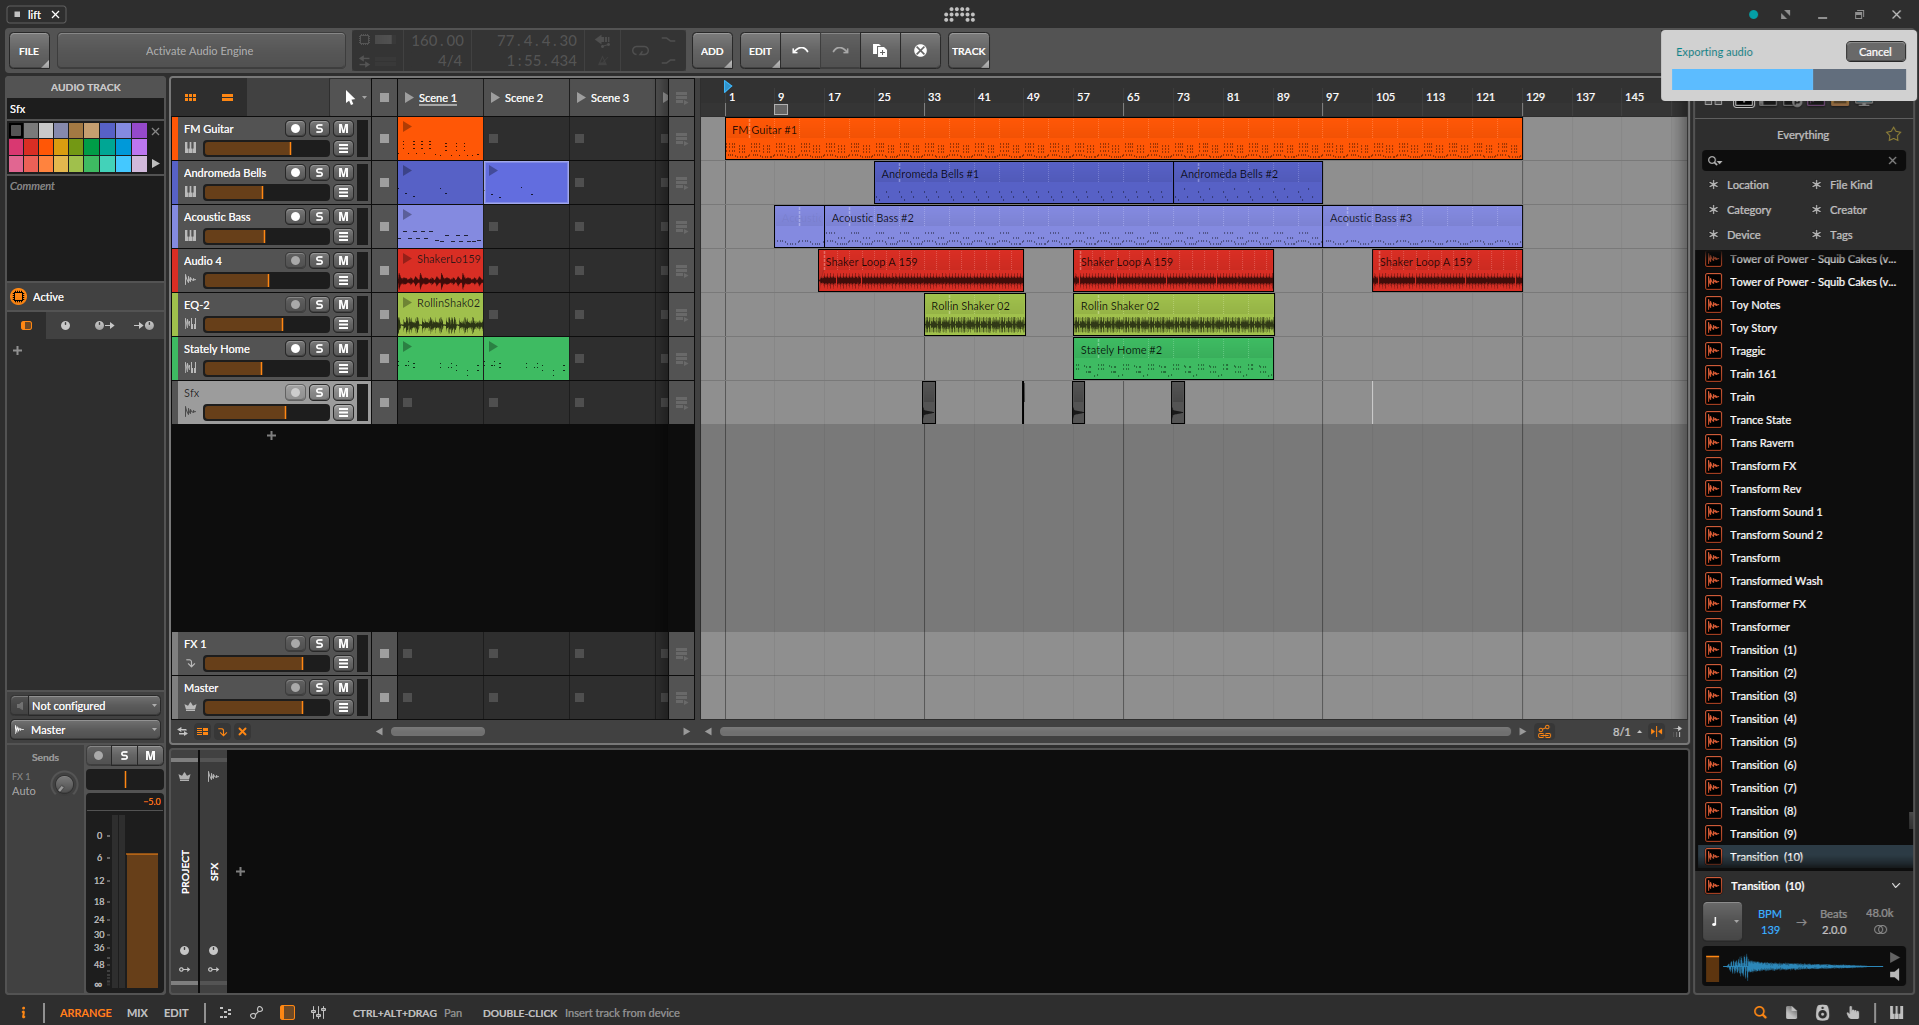Click the browser search input field

click(1801, 160)
